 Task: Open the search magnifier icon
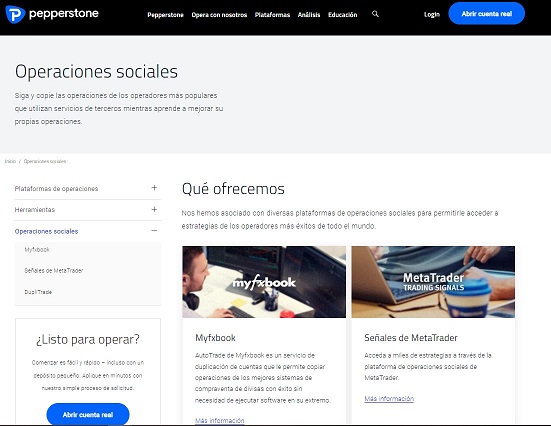click(x=375, y=14)
